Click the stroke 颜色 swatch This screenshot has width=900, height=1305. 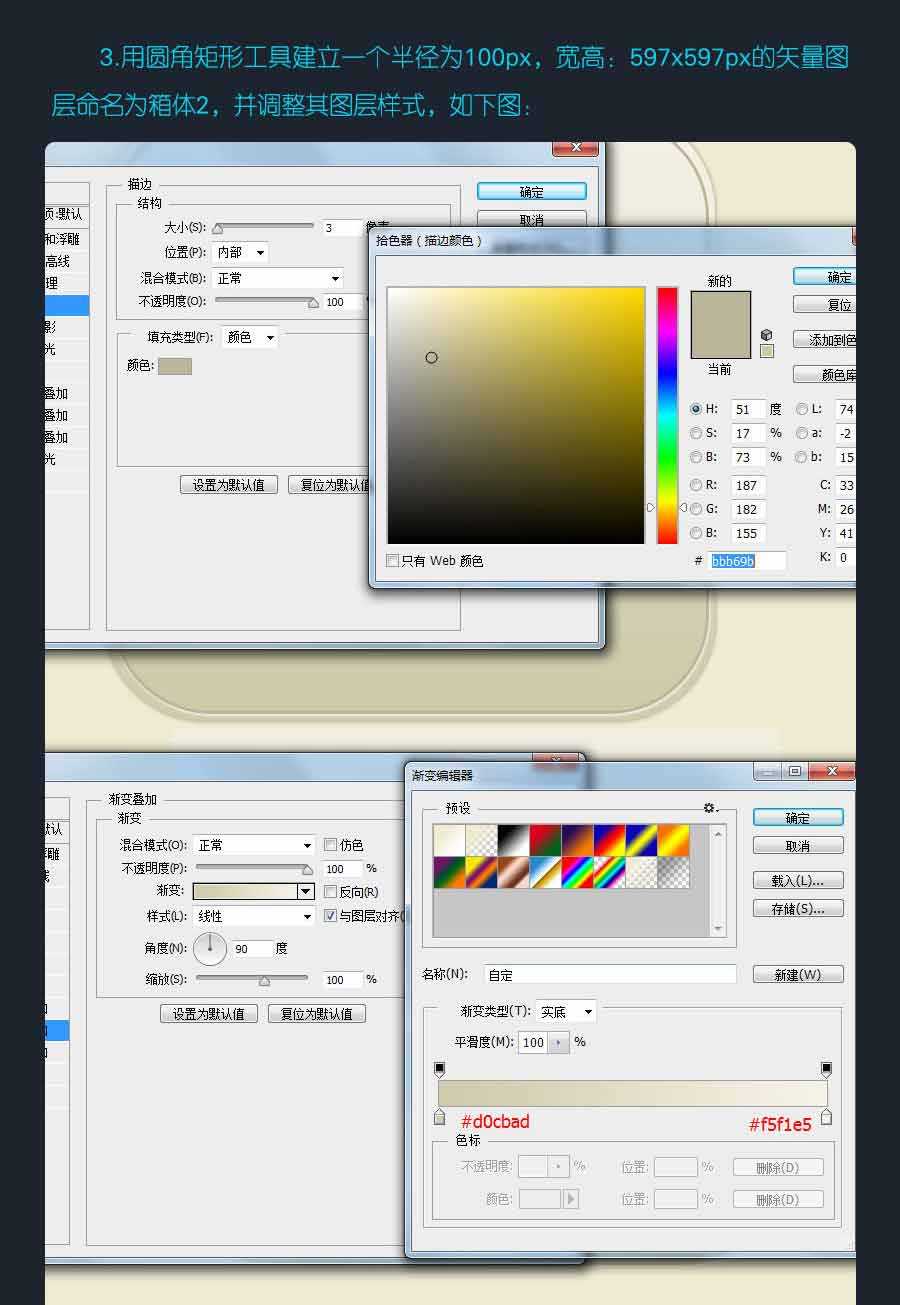(175, 366)
